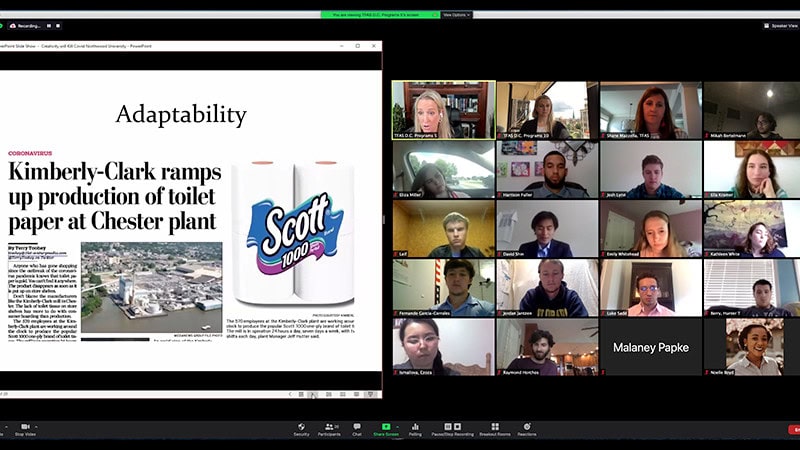Viewport: 800px width, 450px height.
Task: Open the Chat panel
Action: point(357,427)
